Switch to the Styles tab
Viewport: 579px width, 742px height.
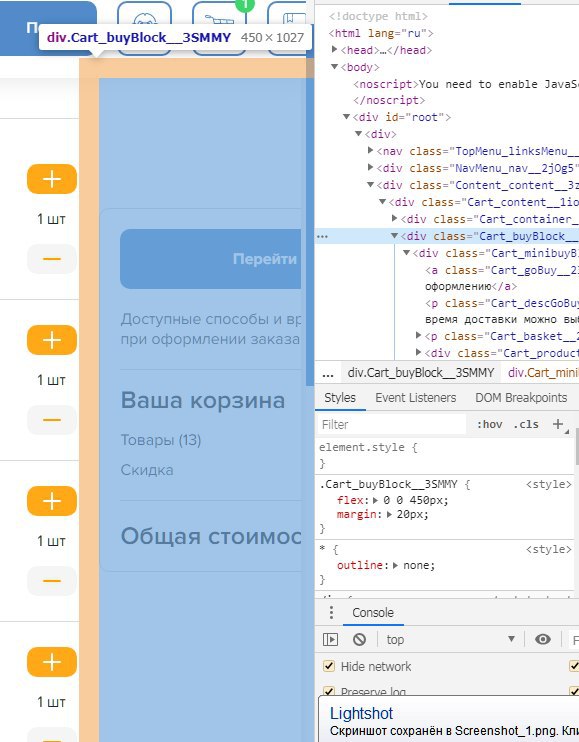tap(340, 398)
